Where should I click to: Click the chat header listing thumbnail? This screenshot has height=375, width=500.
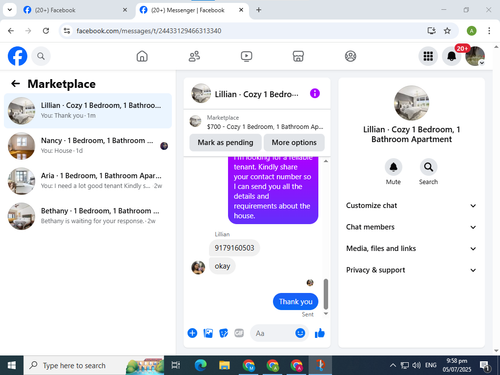pyautogui.click(x=201, y=93)
